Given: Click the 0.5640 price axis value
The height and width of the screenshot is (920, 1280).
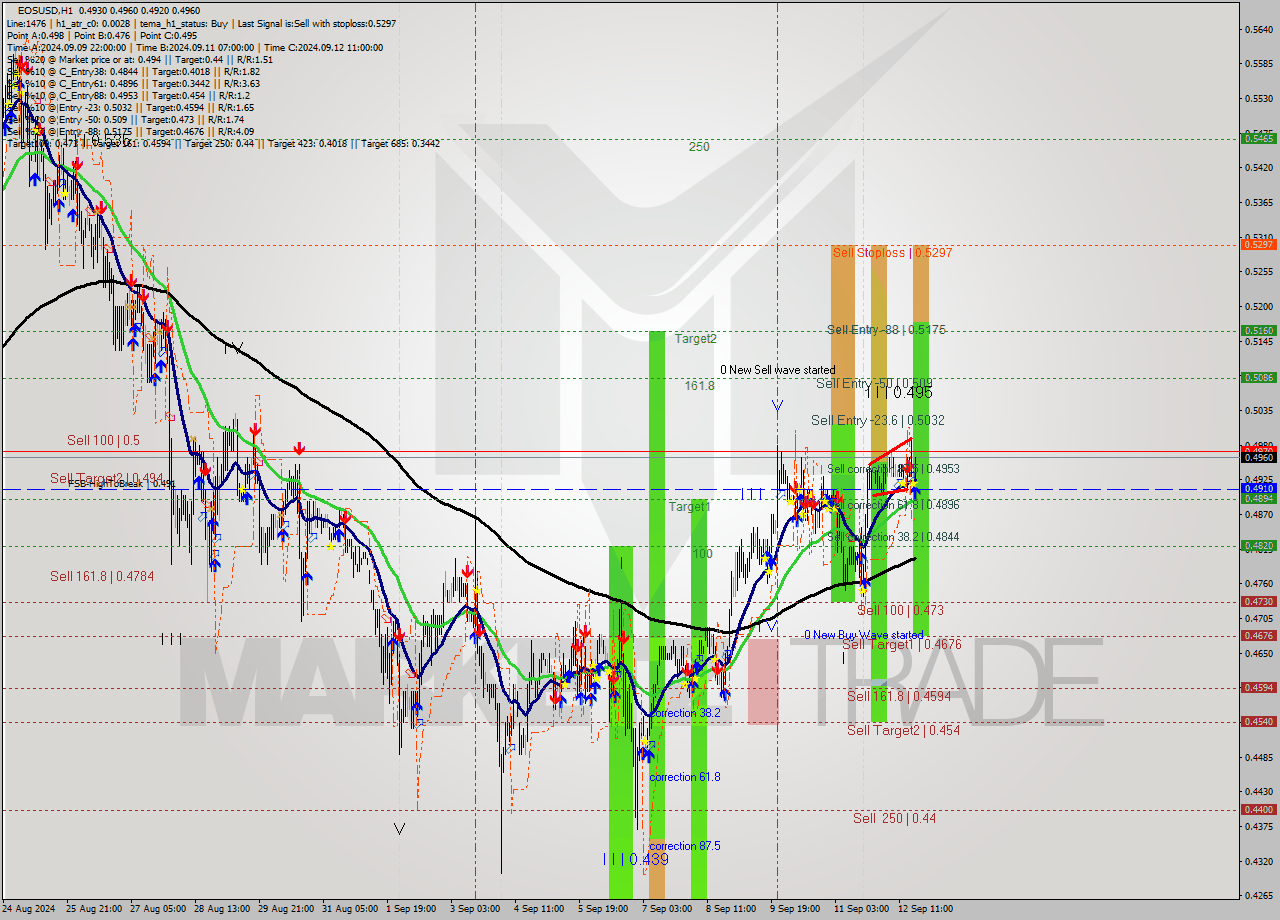Looking at the screenshot, I should [x=1260, y=29].
